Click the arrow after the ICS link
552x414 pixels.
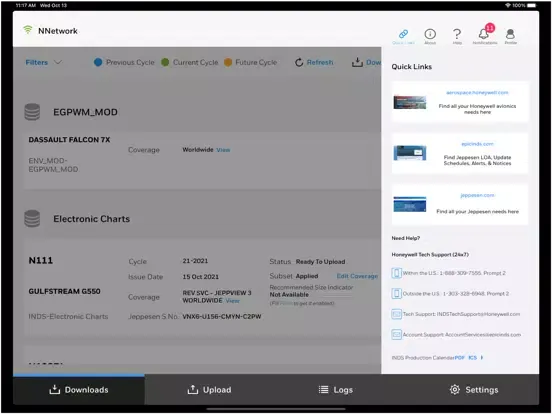click(482, 358)
